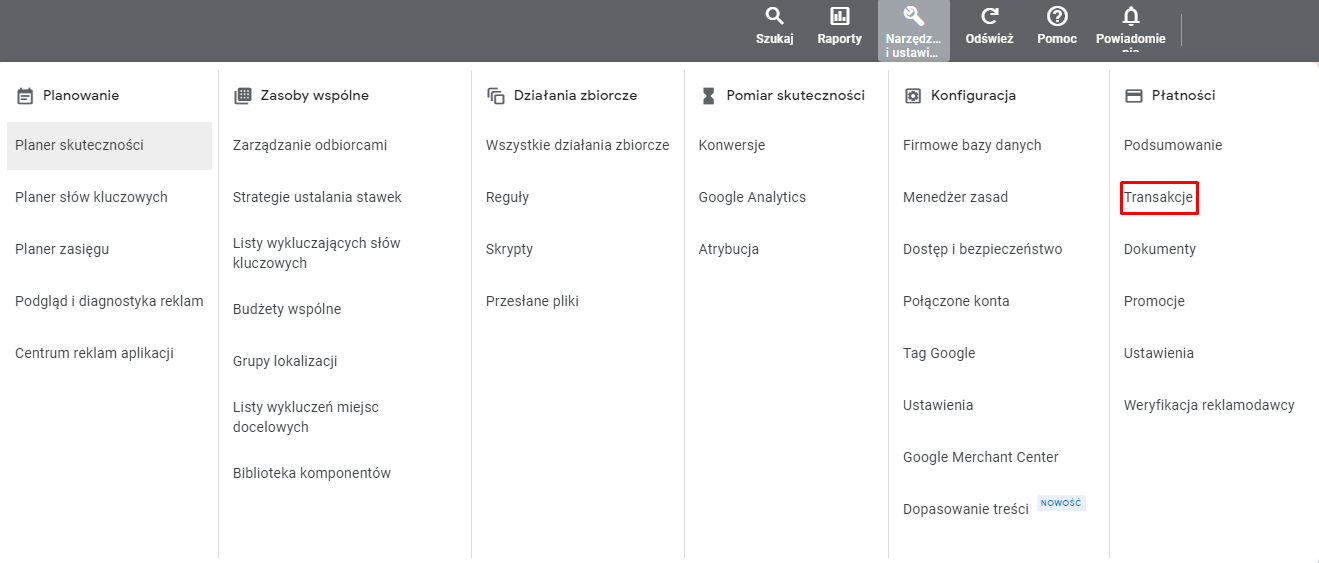Click the Planowanie calendar icon
Viewport: 1319px width, 563px height.
point(26,96)
